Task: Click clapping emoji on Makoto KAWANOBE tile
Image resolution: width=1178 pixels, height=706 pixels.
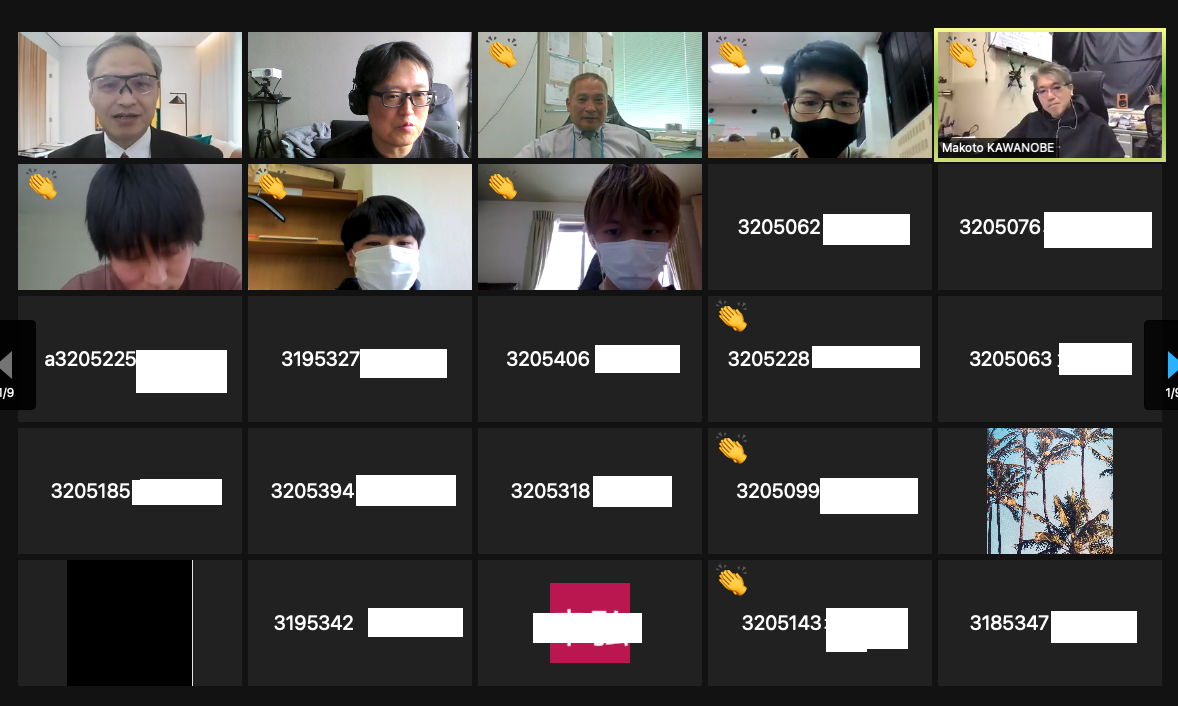Action: 961,52
